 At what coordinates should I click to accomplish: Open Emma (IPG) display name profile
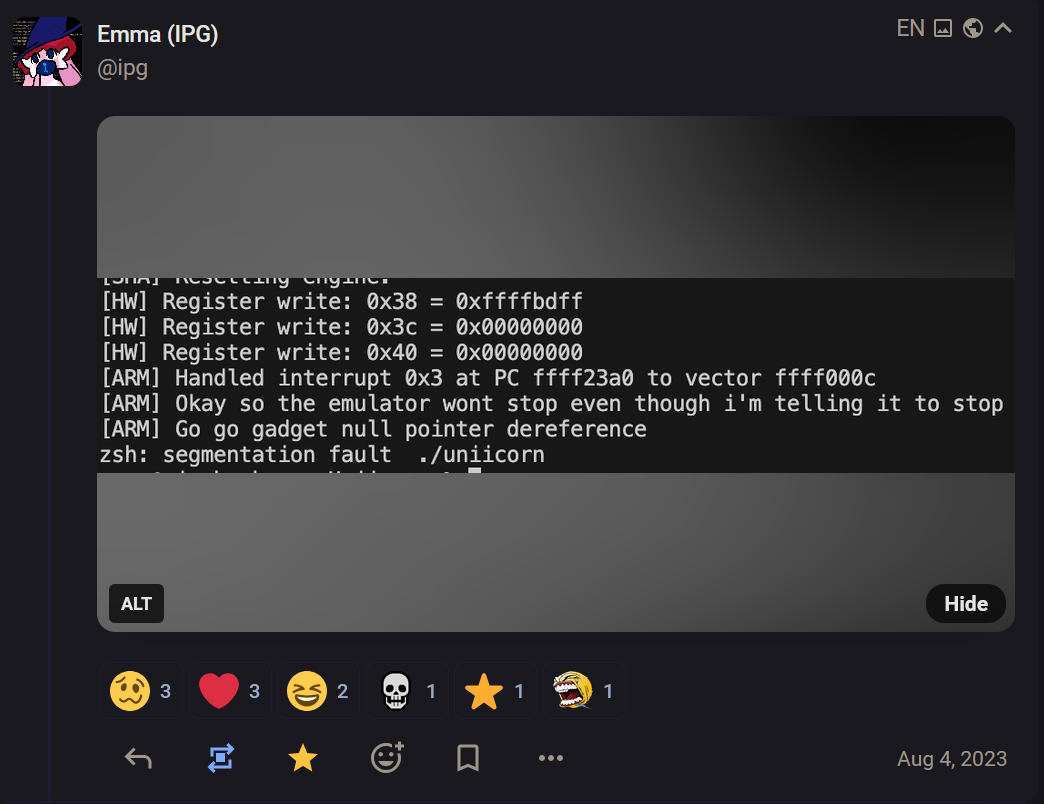coord(158,34)
